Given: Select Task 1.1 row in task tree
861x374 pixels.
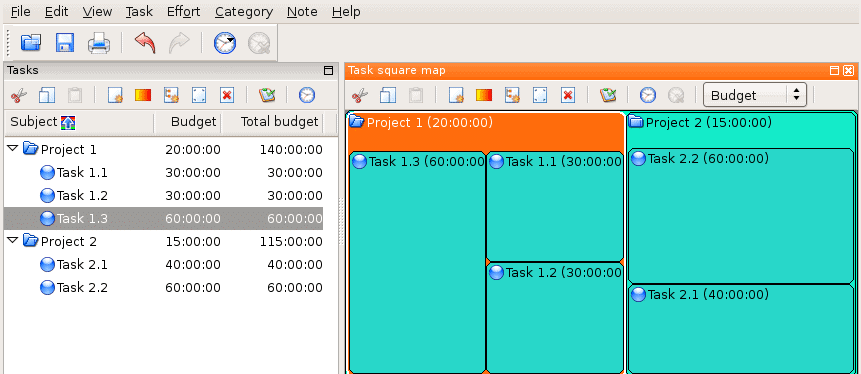Looking at the screenshot, I should click(164, 172).
